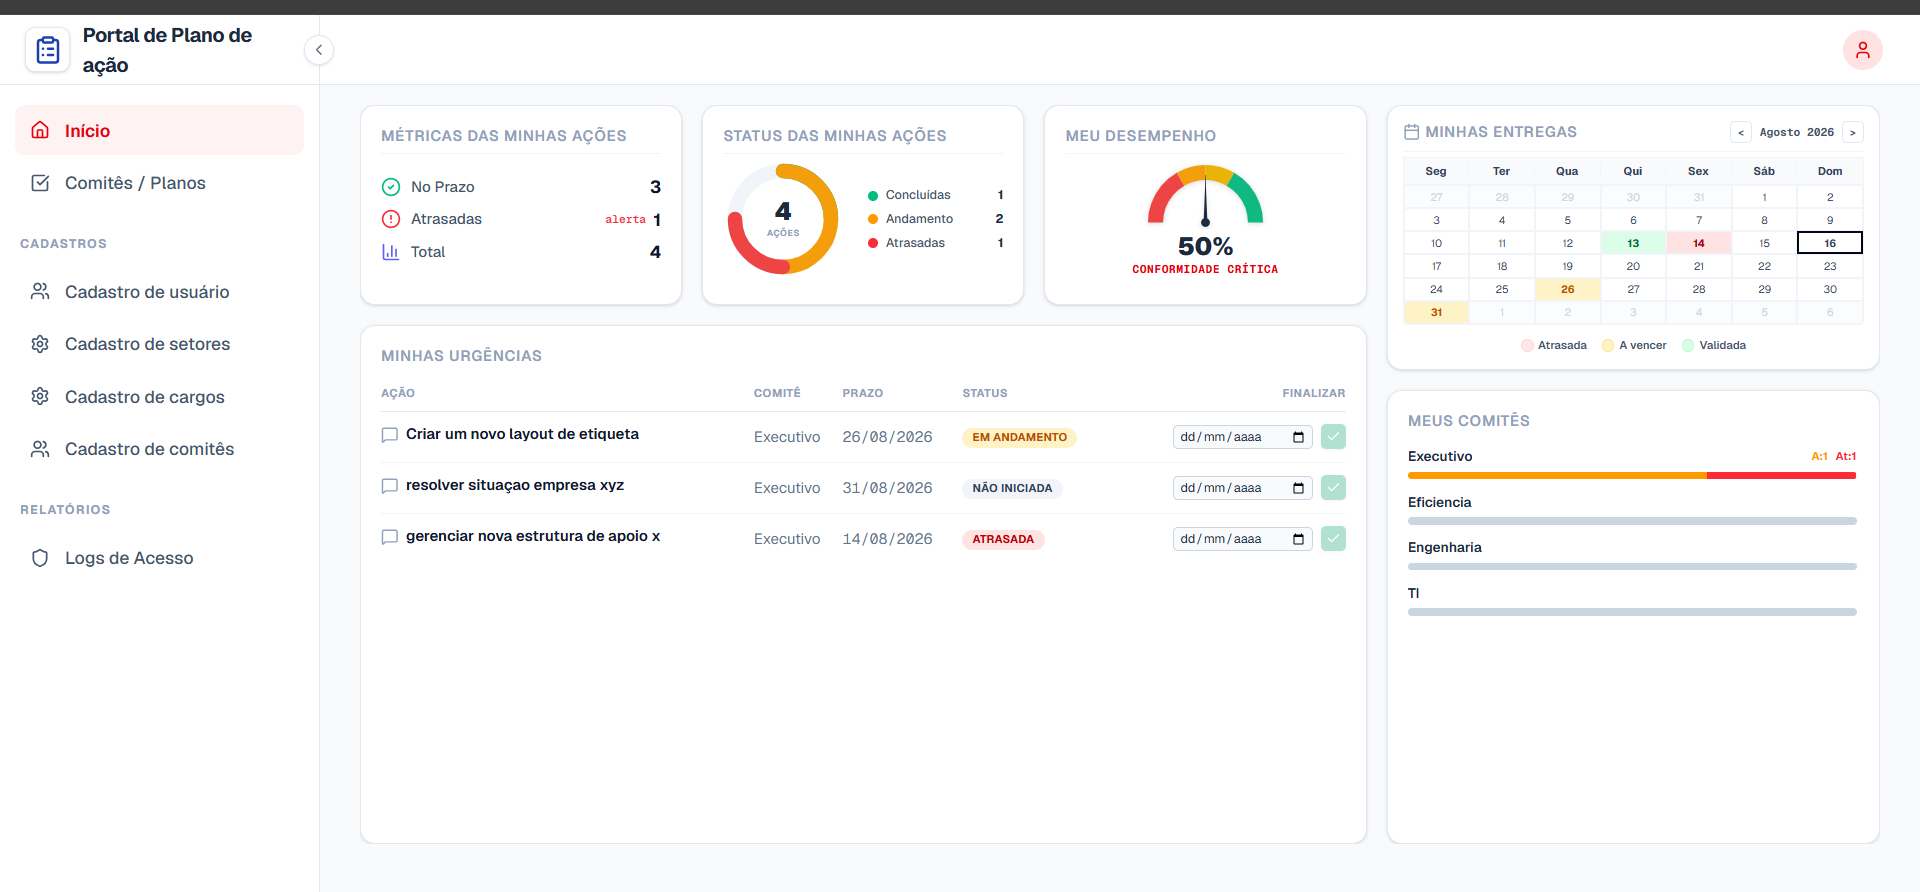The image size is (1920, 892).
Task: Click the date field for gerenciar nova estrutura
Action: pyautogui.click(x=1242, y=539)
